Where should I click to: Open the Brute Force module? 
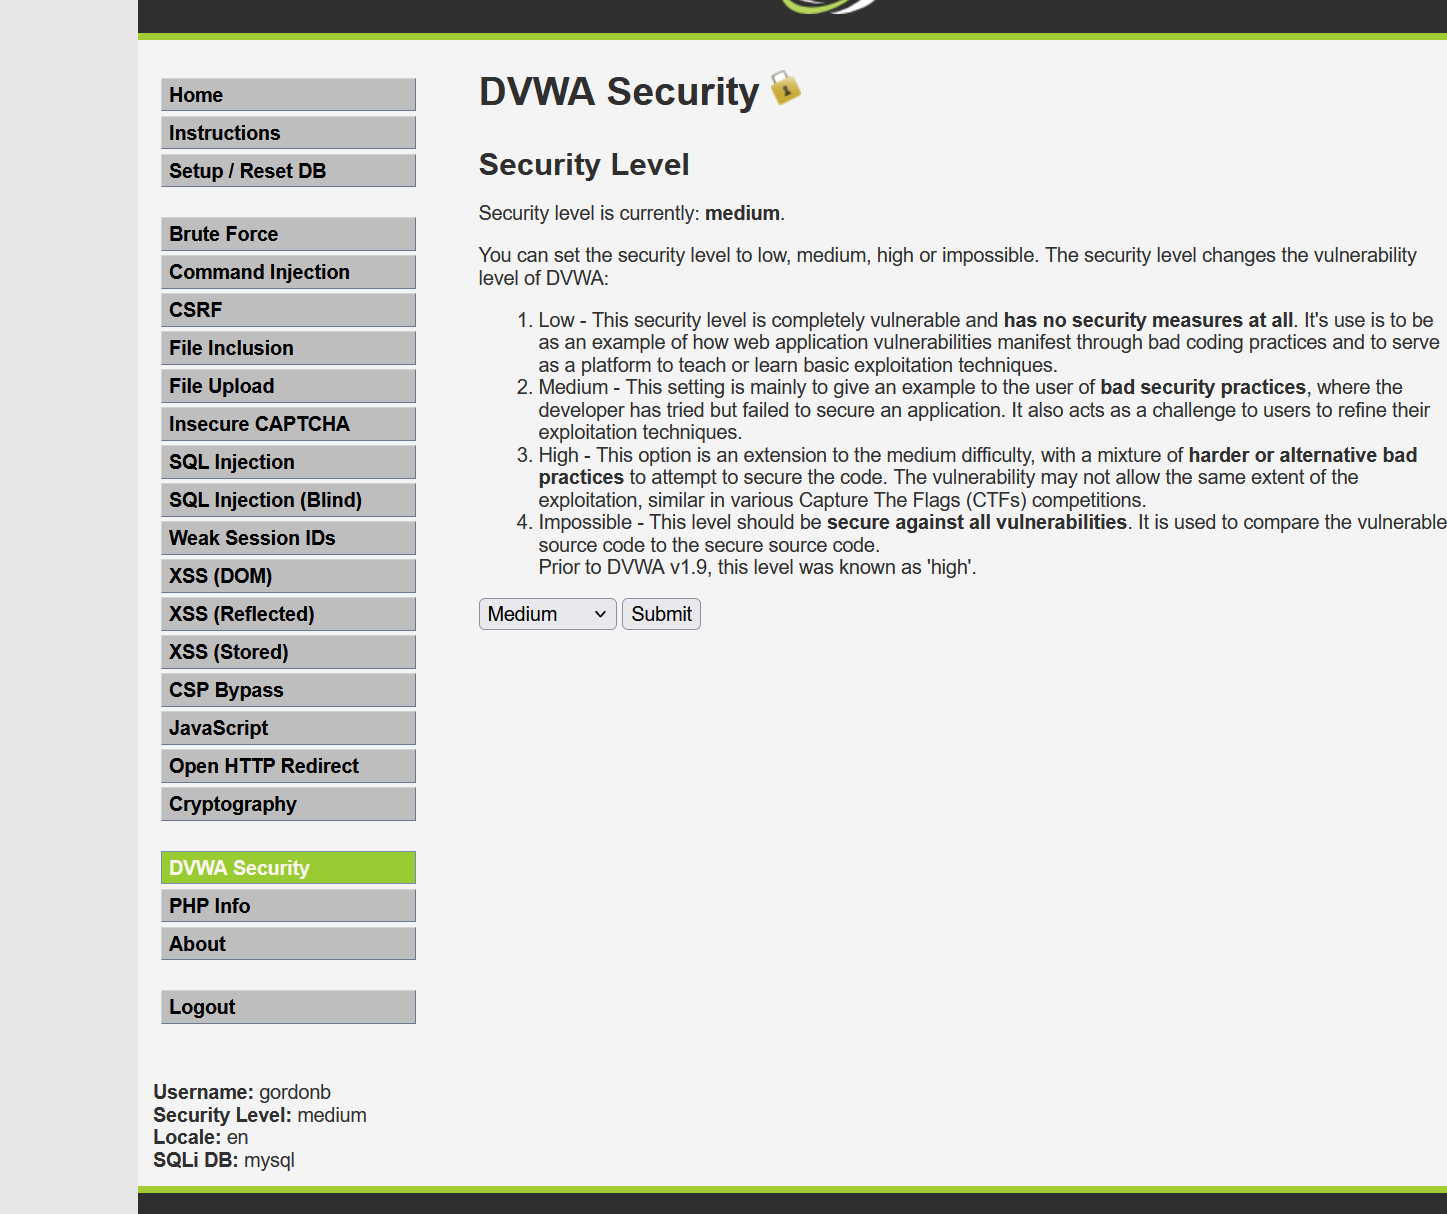[288, 234]
